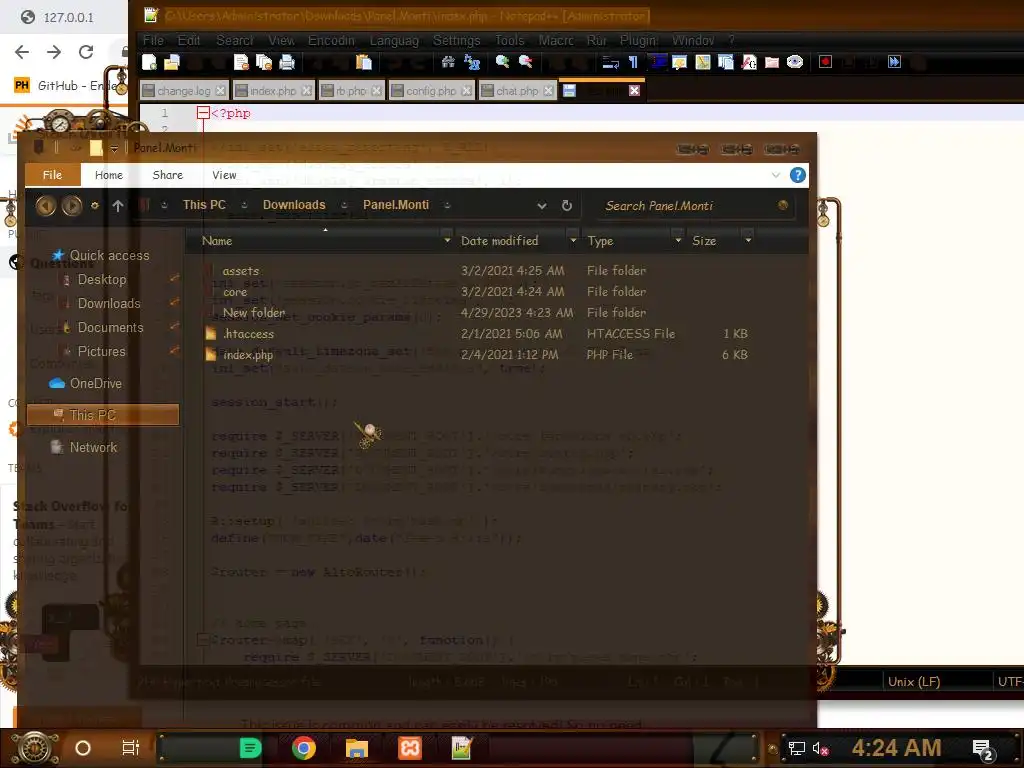Select Network in Explorer sidebar
Image resolution: width=1024 pixels, height=768 pixels.
pos(93,447)
